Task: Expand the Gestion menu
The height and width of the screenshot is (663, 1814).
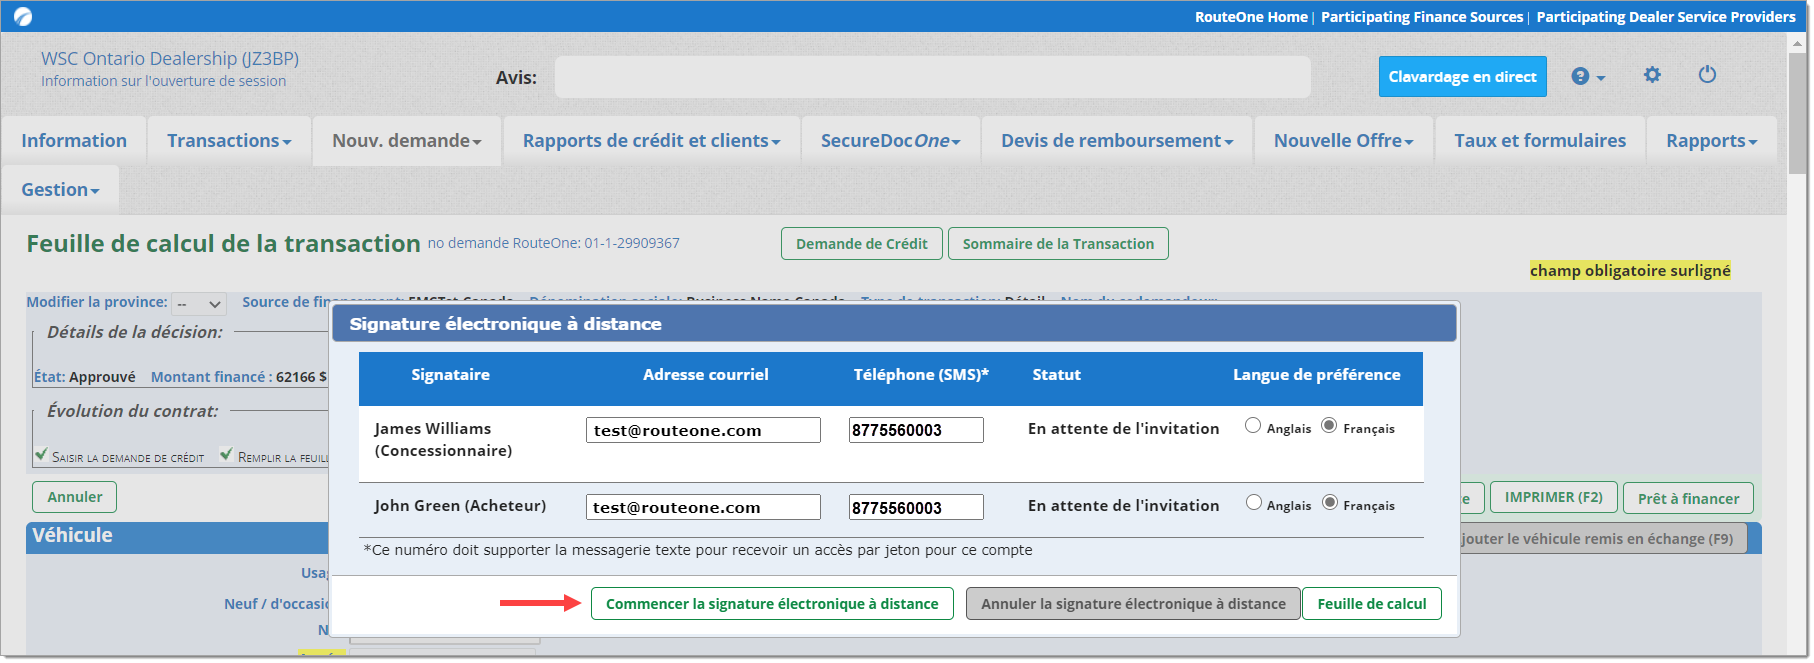Action: point(60,190)
